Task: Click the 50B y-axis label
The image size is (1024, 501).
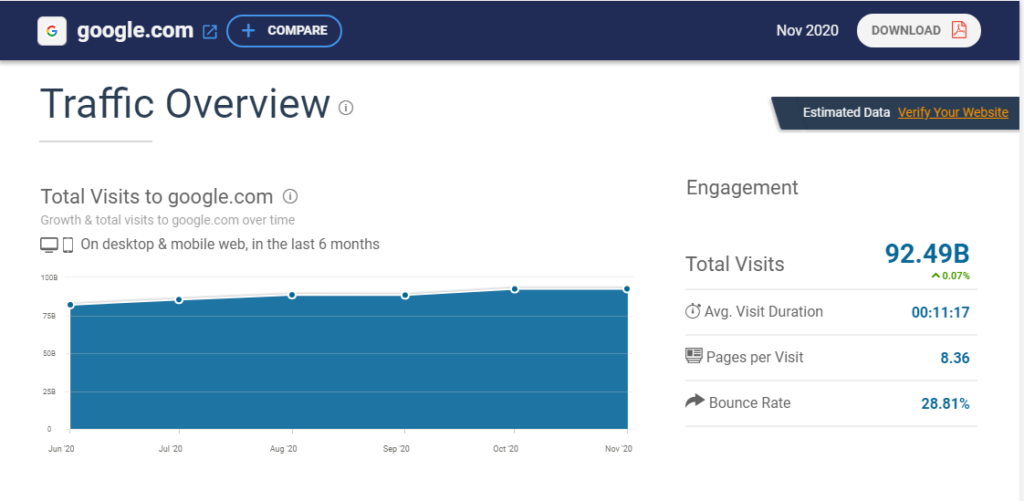Action: click(50, 353)
